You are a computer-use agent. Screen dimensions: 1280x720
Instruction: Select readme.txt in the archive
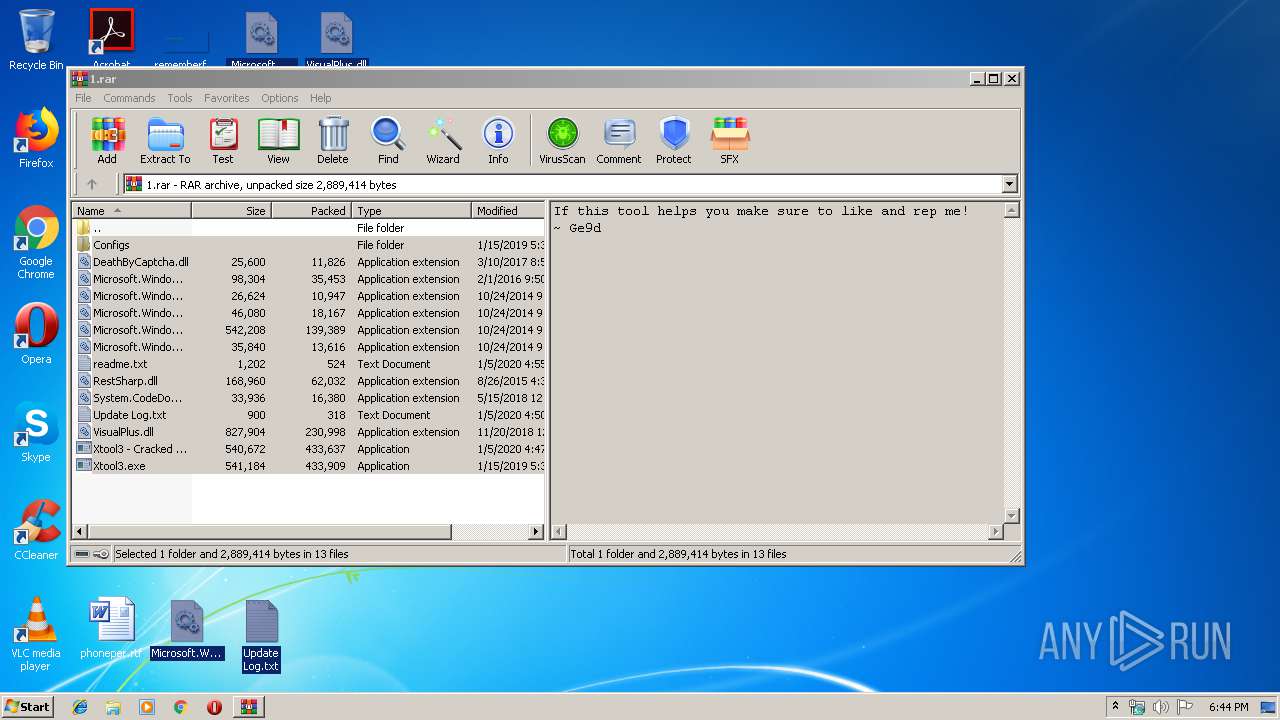point(310,364)
